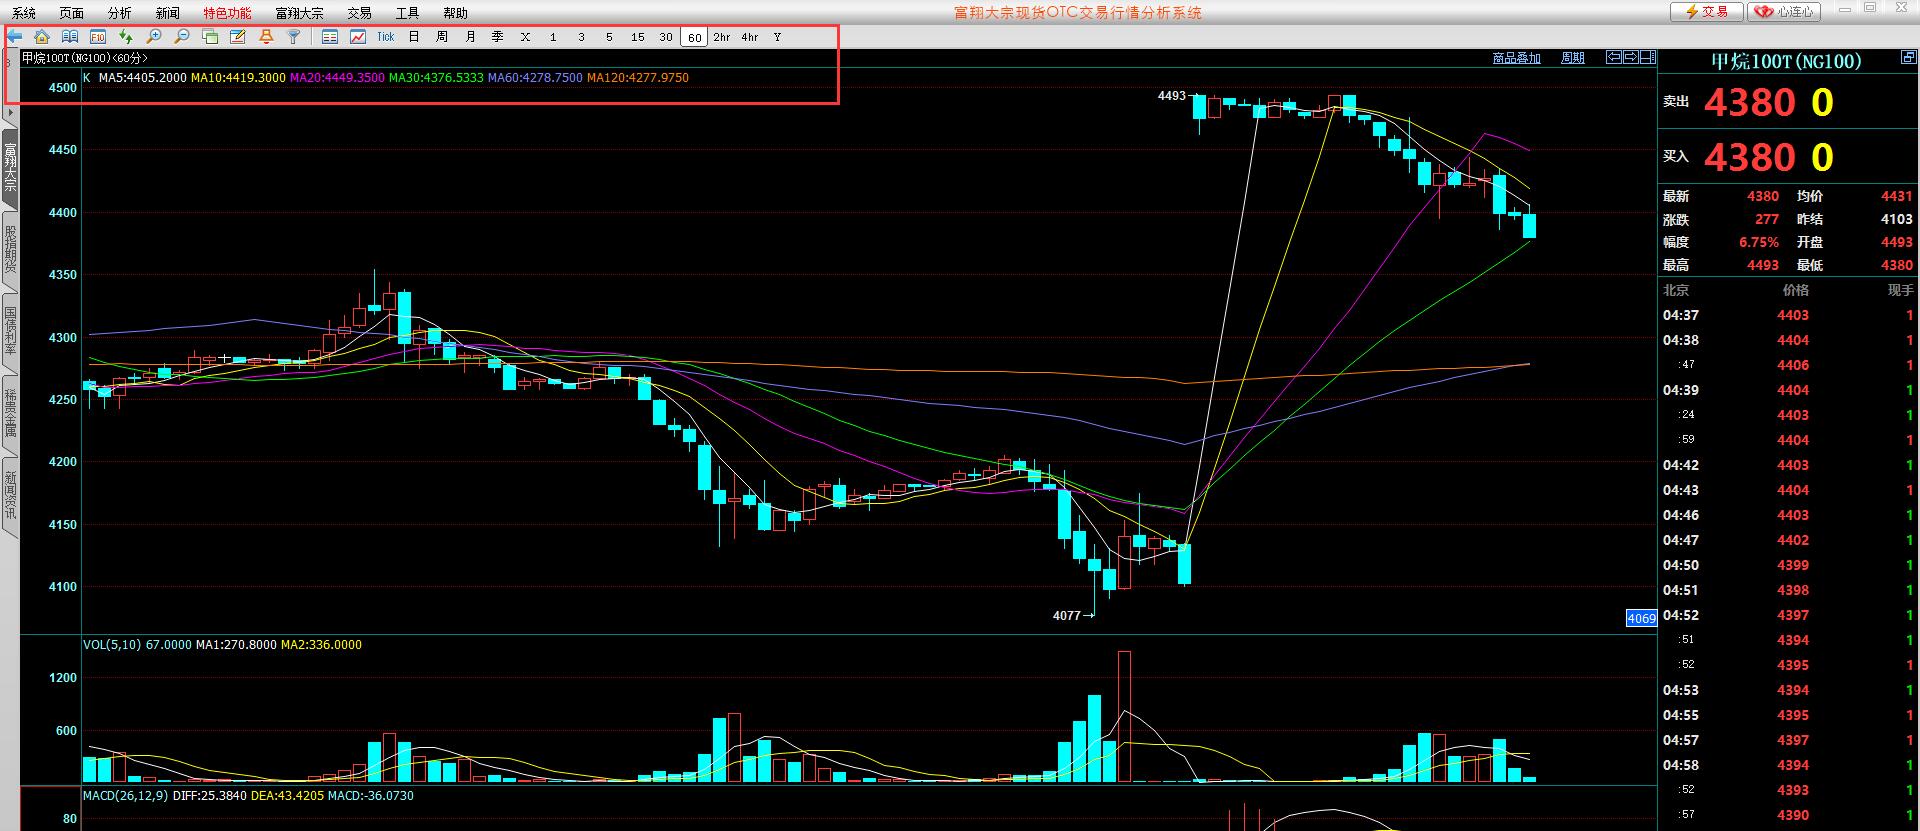Click the 交易 trade button
The image size is (1920, 831).
click(x=1707, y=12)
